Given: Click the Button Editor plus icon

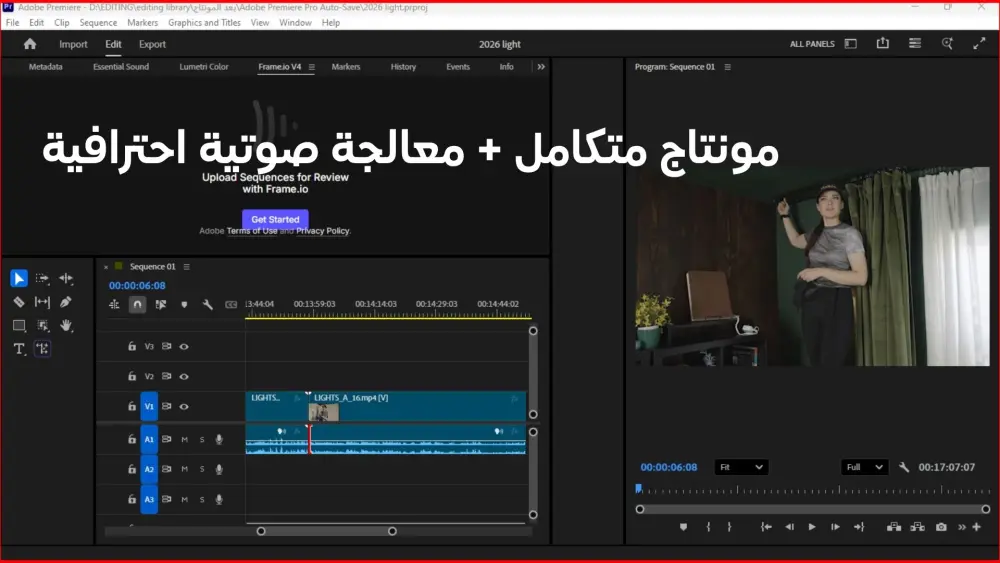Looking at the screenshot, I should [x=976, y=527].
